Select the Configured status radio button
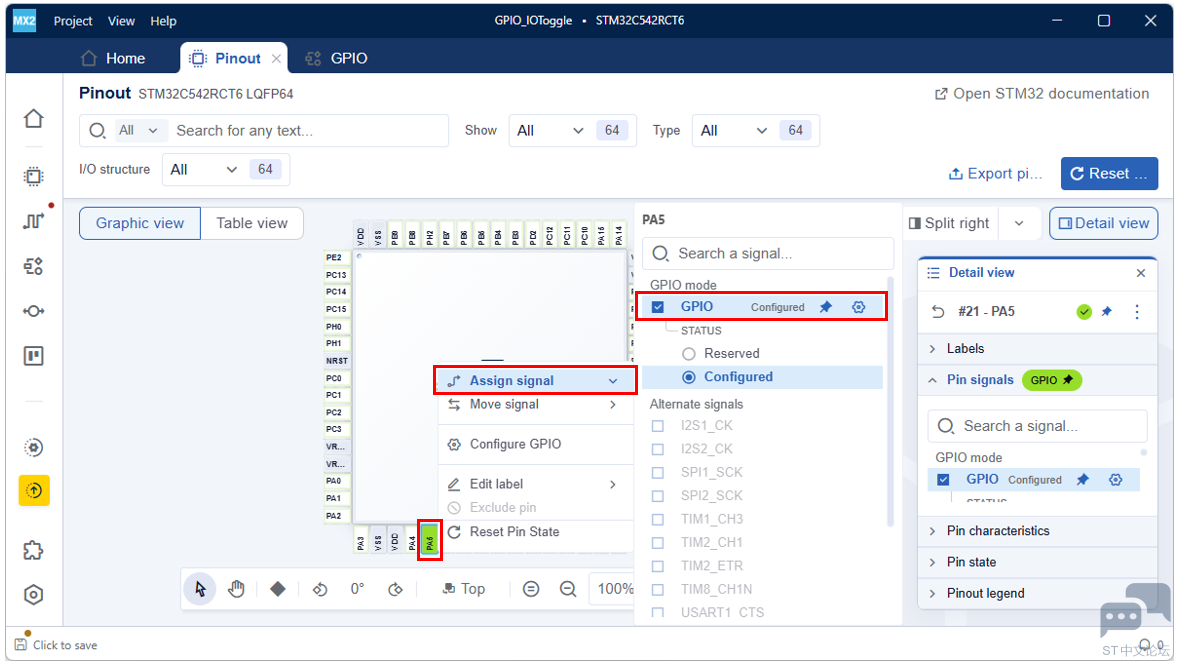 point(689,377)
